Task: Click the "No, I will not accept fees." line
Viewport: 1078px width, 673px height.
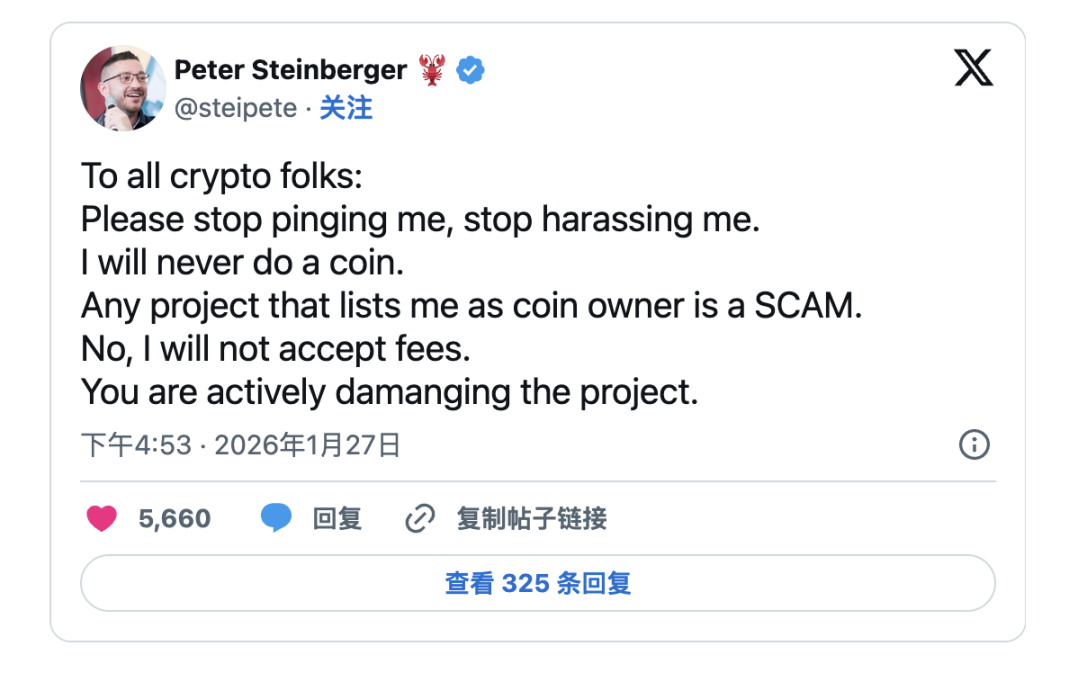Action: 275,349
